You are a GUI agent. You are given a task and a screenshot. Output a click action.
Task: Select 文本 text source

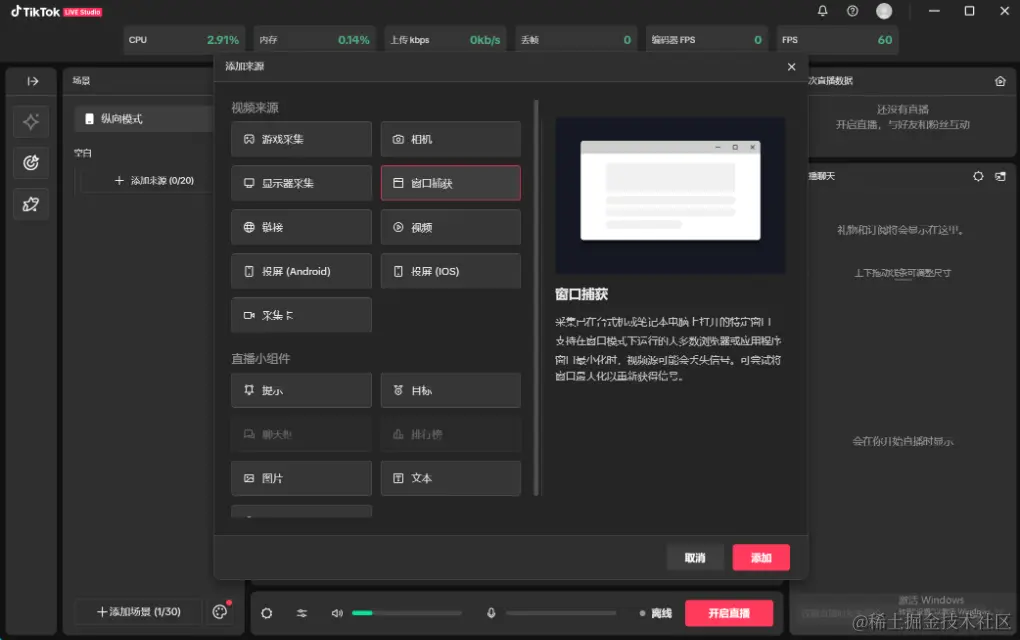pos(450,478)
